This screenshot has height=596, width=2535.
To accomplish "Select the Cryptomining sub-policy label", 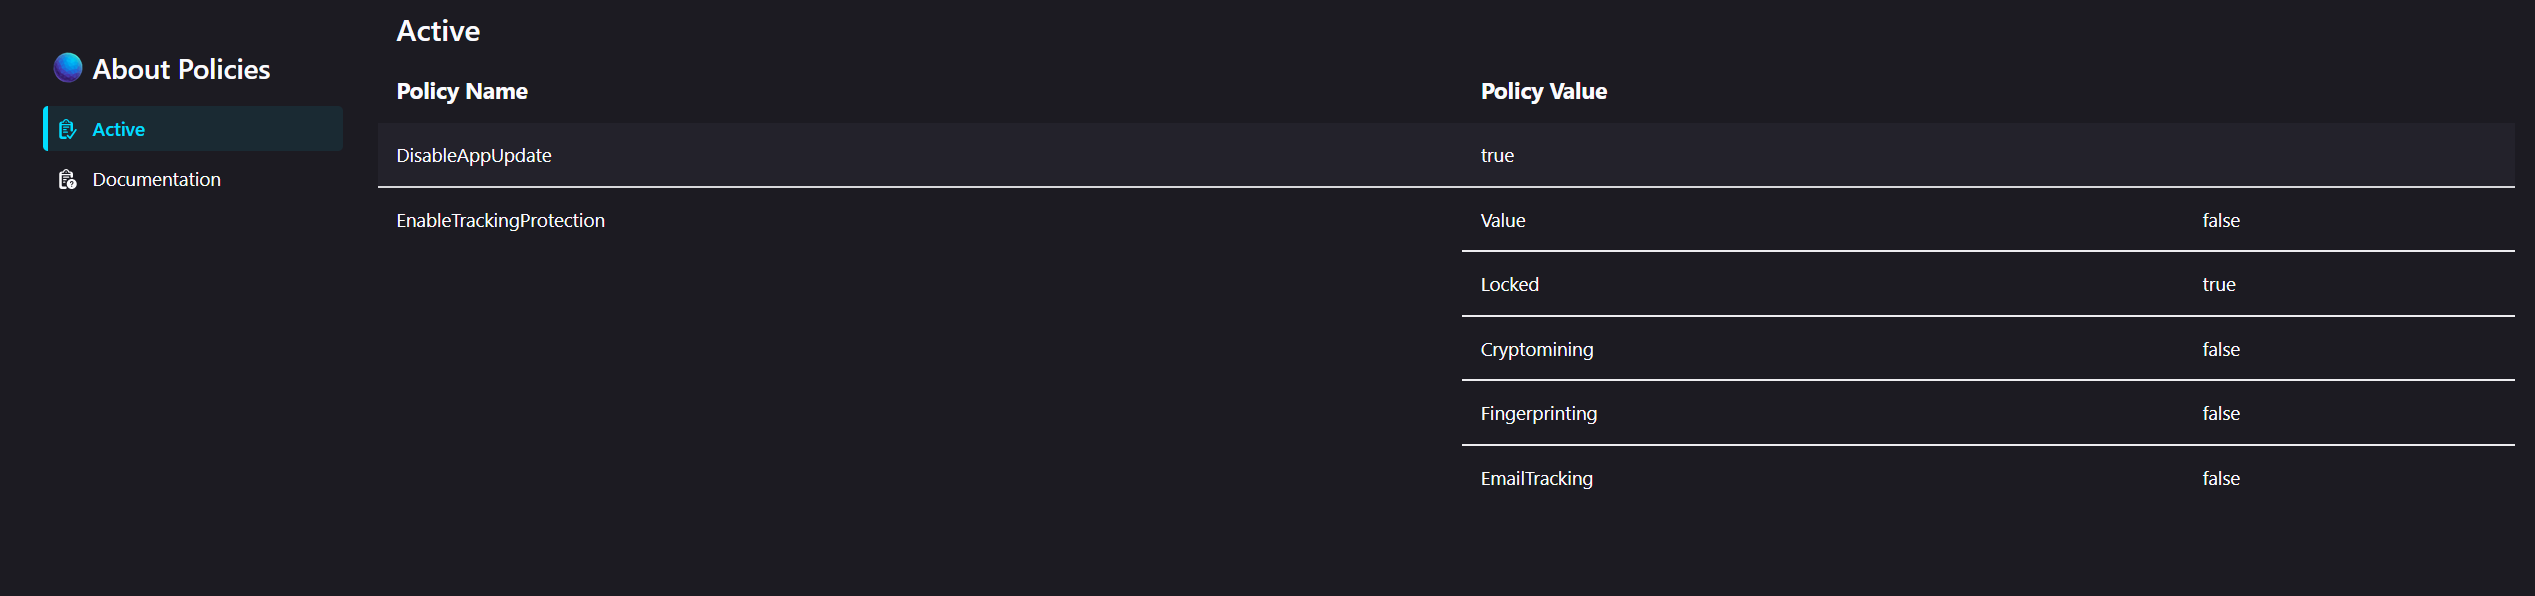I will [1537, 349].
